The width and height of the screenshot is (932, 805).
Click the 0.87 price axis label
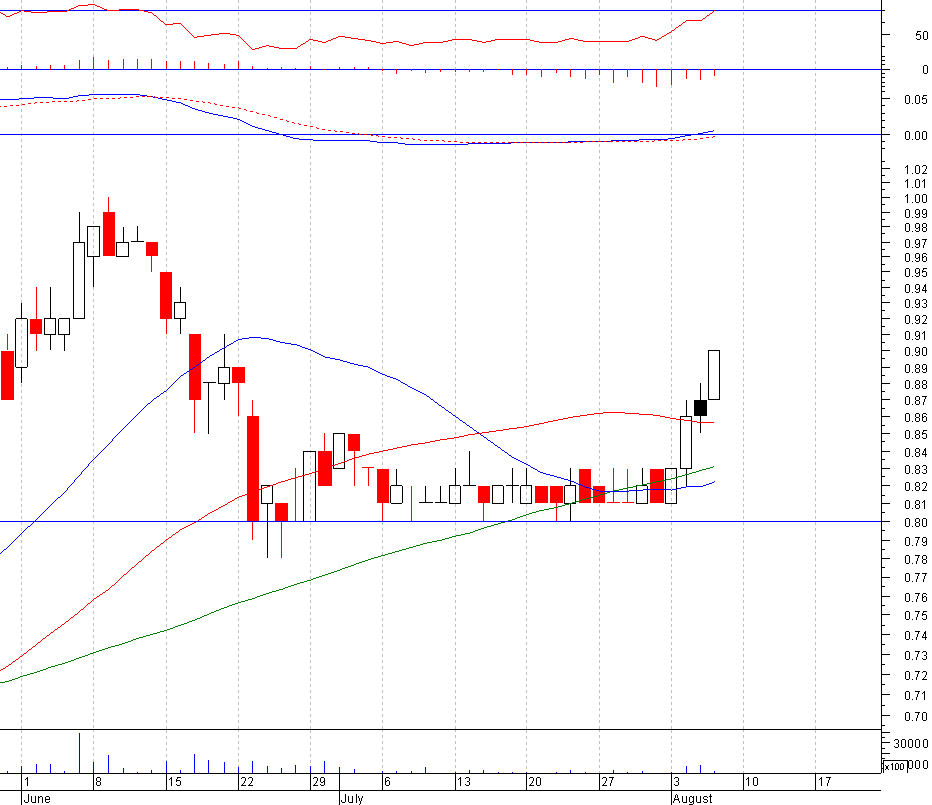tap(915, 401)
